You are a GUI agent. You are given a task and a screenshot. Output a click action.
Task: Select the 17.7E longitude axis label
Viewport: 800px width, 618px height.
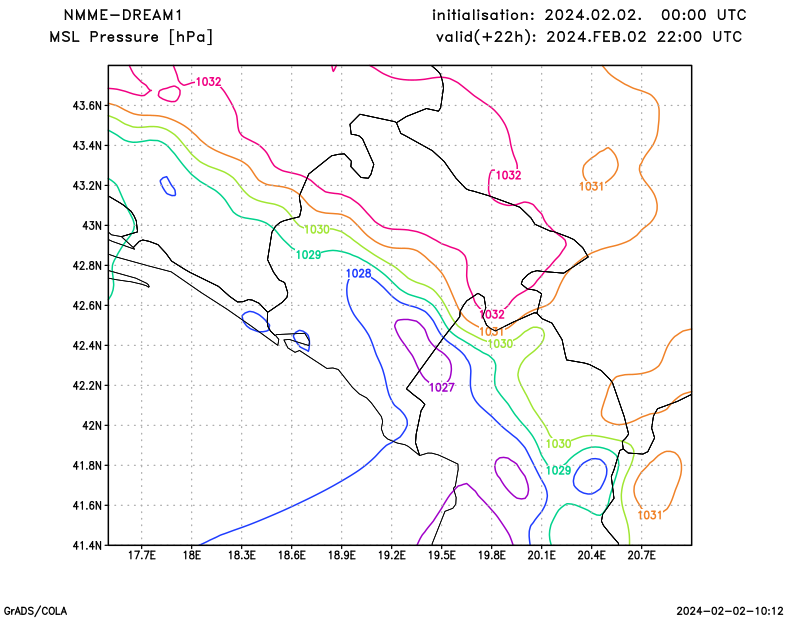[x=142, y=555]
